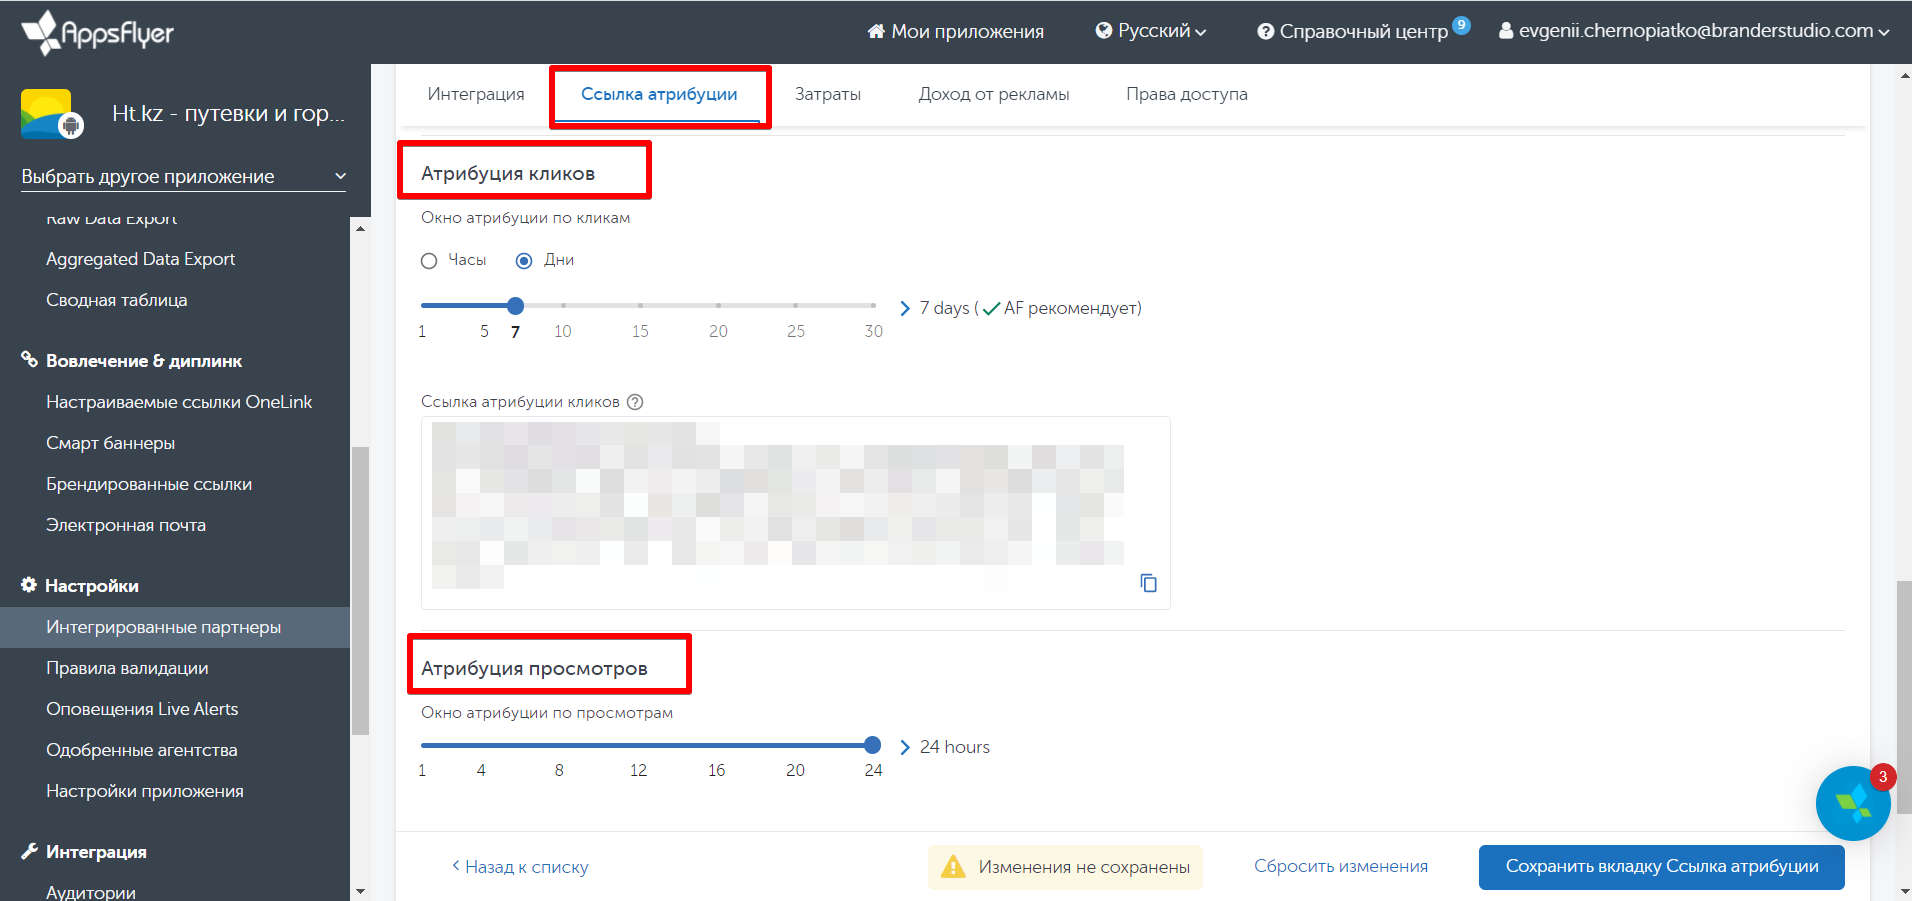Expand the user account email menu

(1693, 31)
